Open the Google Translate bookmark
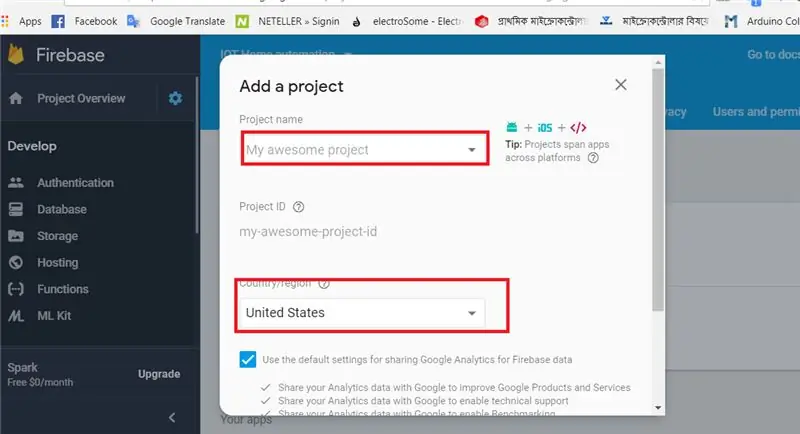800x434 pixels. [177, 21]
